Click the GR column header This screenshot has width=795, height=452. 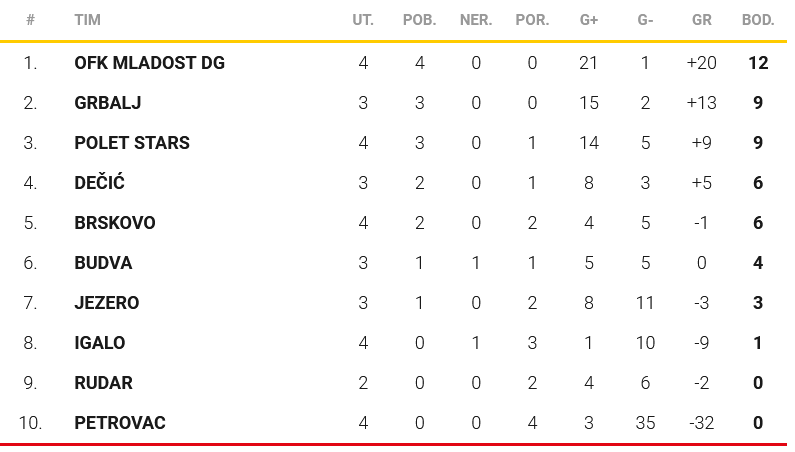tap(701, 20)
